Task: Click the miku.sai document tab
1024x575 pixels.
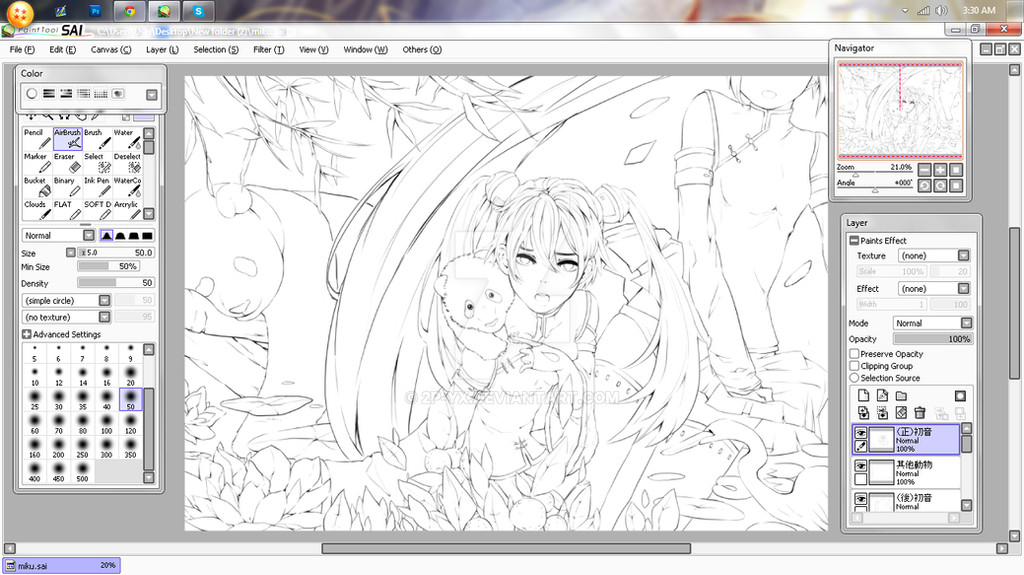Action: click(x=61, y=566)
